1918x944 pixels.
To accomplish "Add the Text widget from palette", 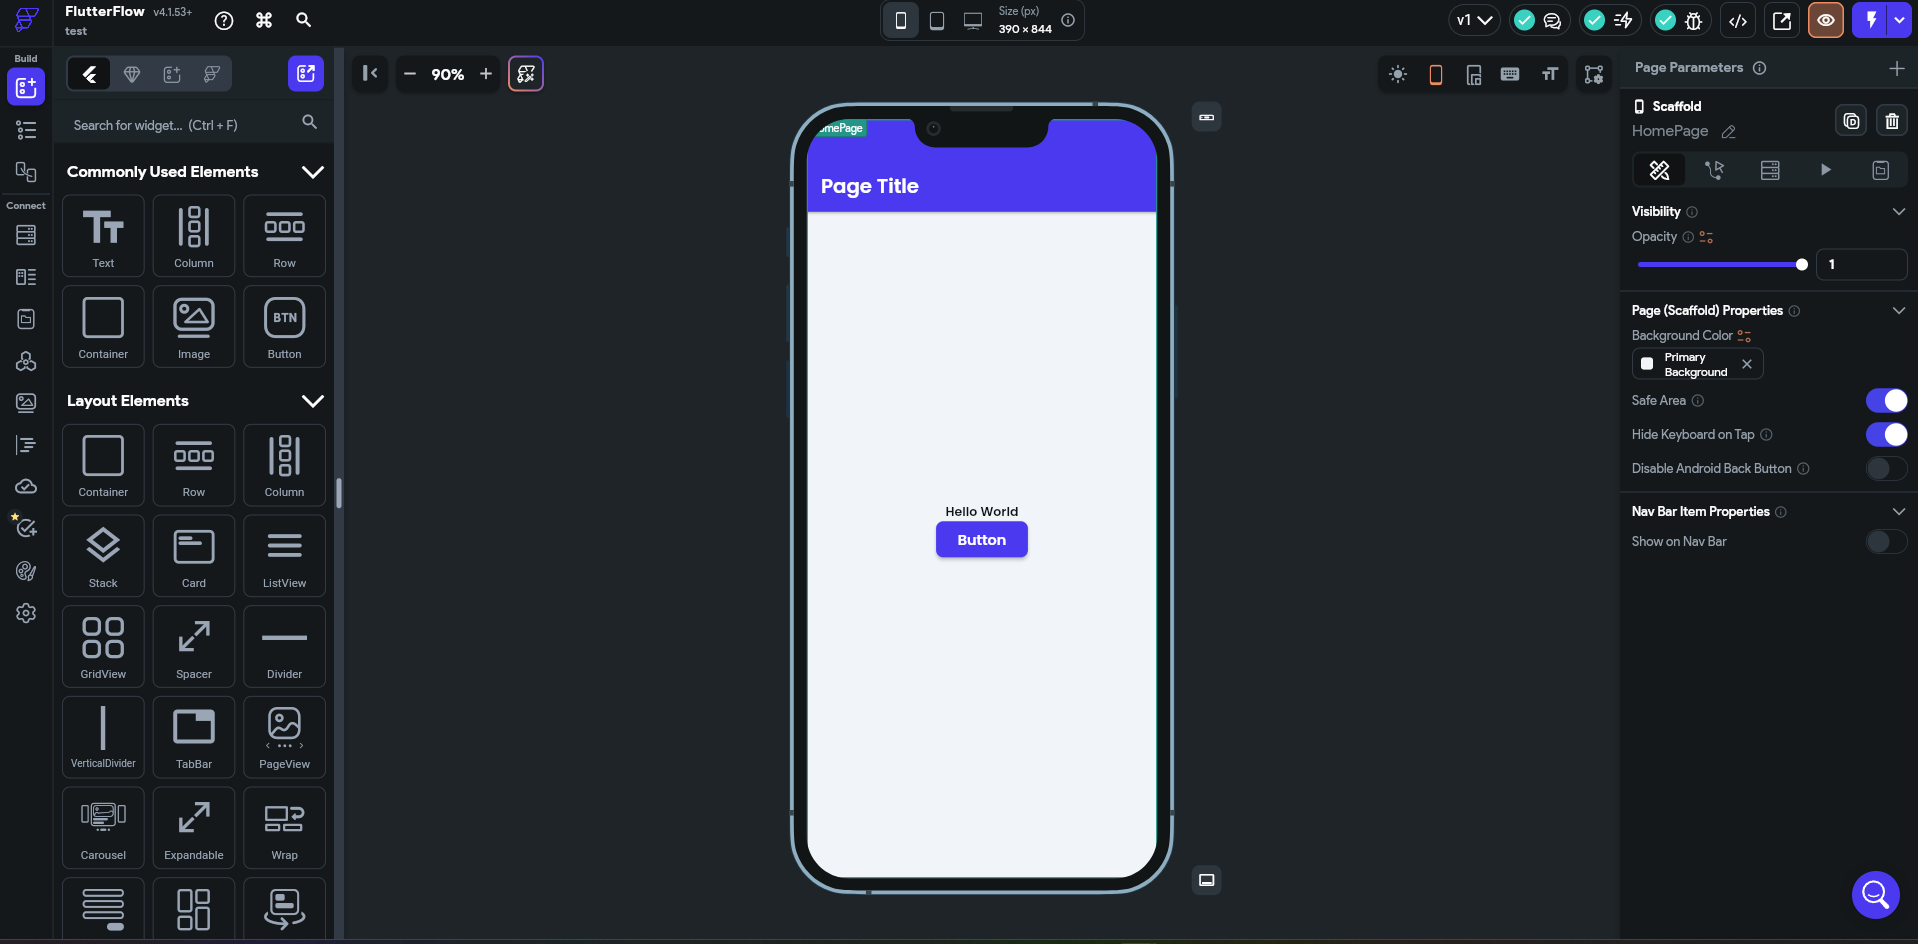I will coord(103,235).
